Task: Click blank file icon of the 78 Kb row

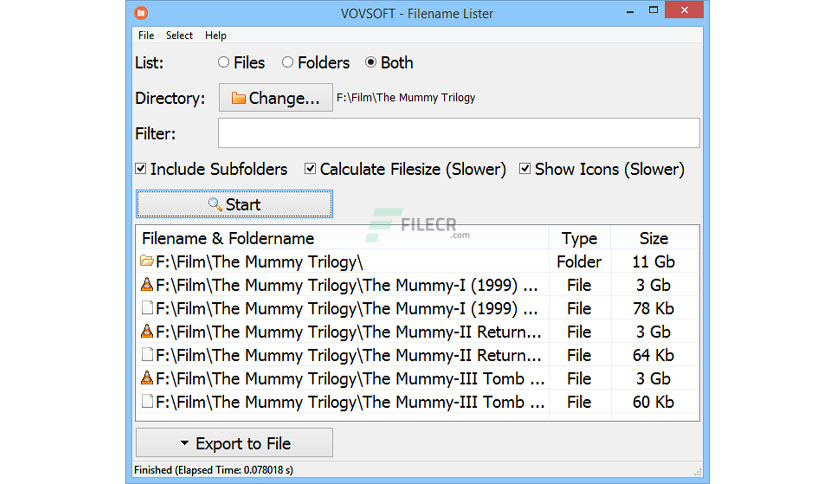Action: click(147, 308)
